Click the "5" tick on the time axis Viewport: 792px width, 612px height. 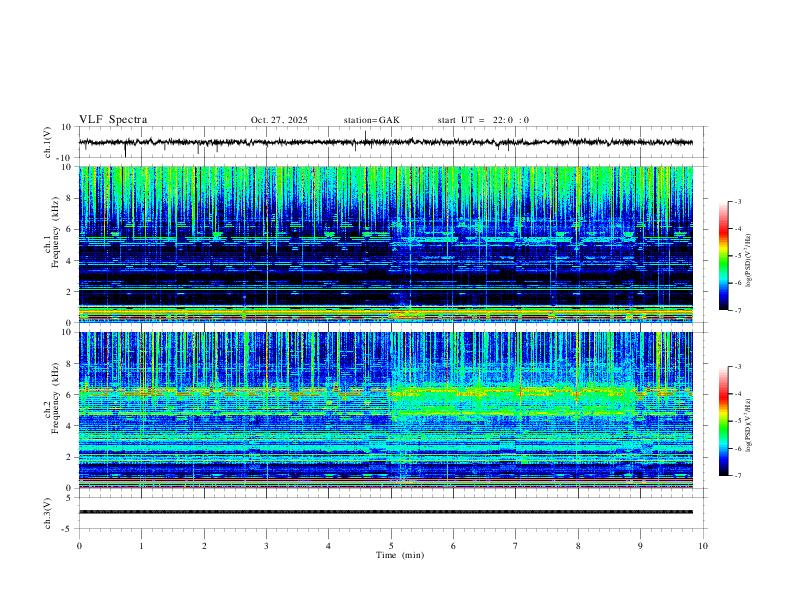(x=391, y=546)
